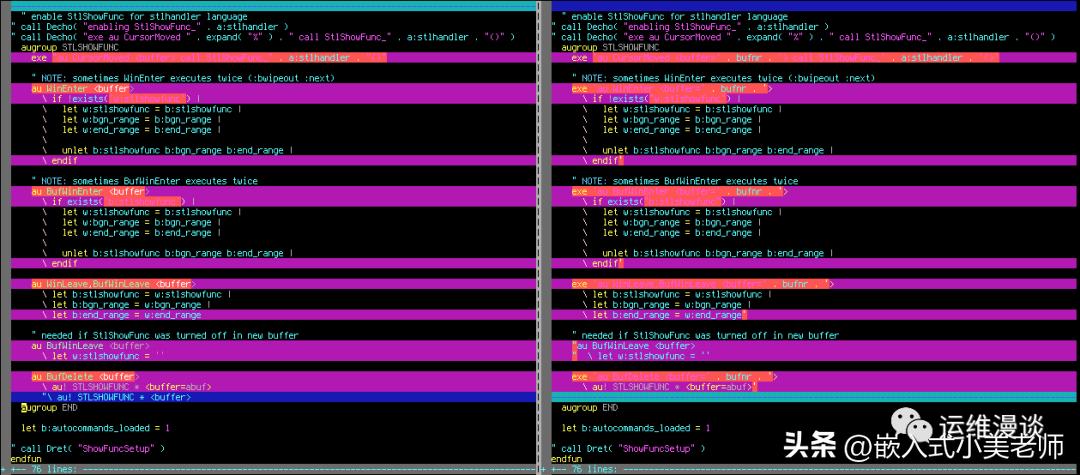The height and width of the screenshot is (475, 1080).
Task: Click 'NOTE: sometimes BufWinEnter executes twice' in right pane
Action: coord(685,182)
